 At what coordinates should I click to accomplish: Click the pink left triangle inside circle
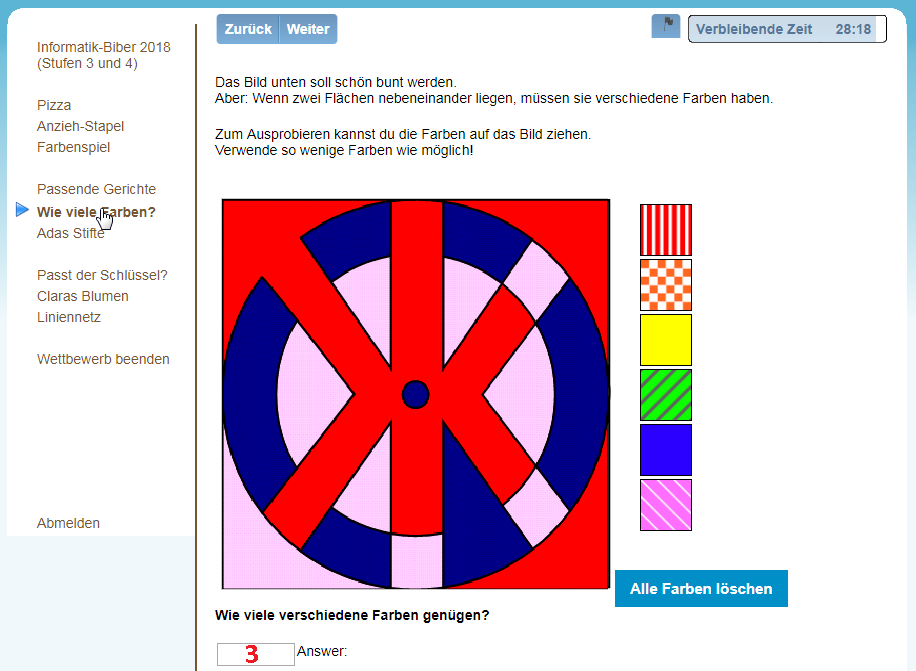pos(313,395)
